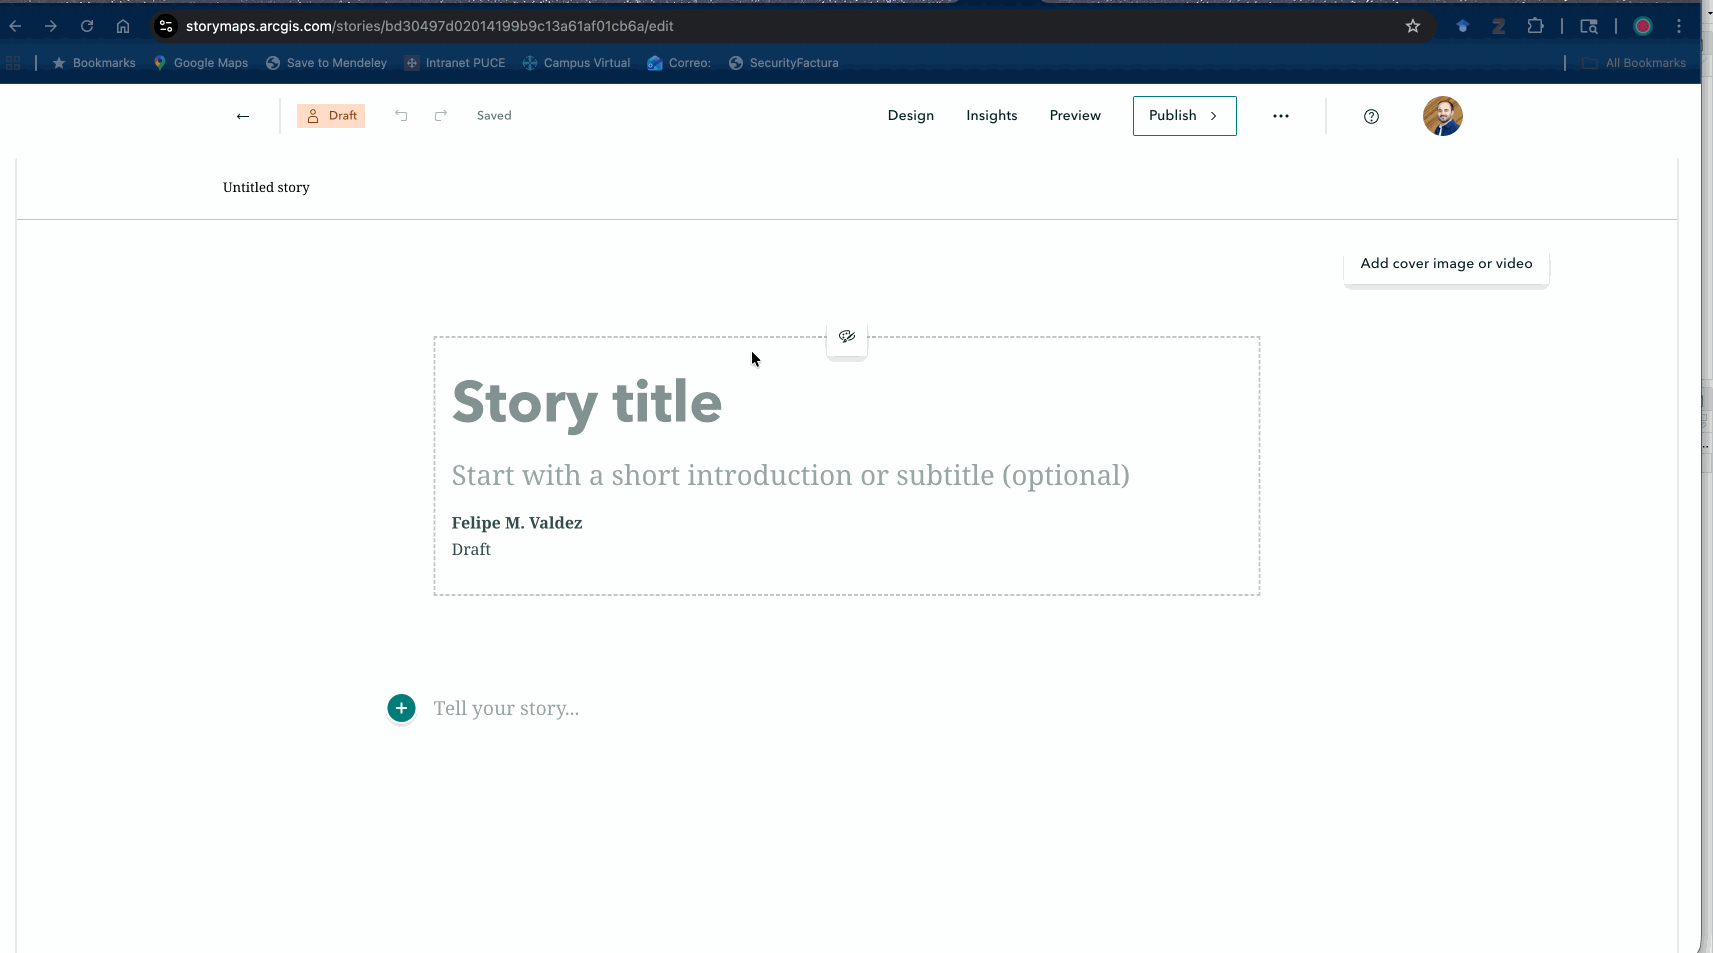Open the story help menu
This screenshot has height=953, width=1713.
pos(1371,116)
